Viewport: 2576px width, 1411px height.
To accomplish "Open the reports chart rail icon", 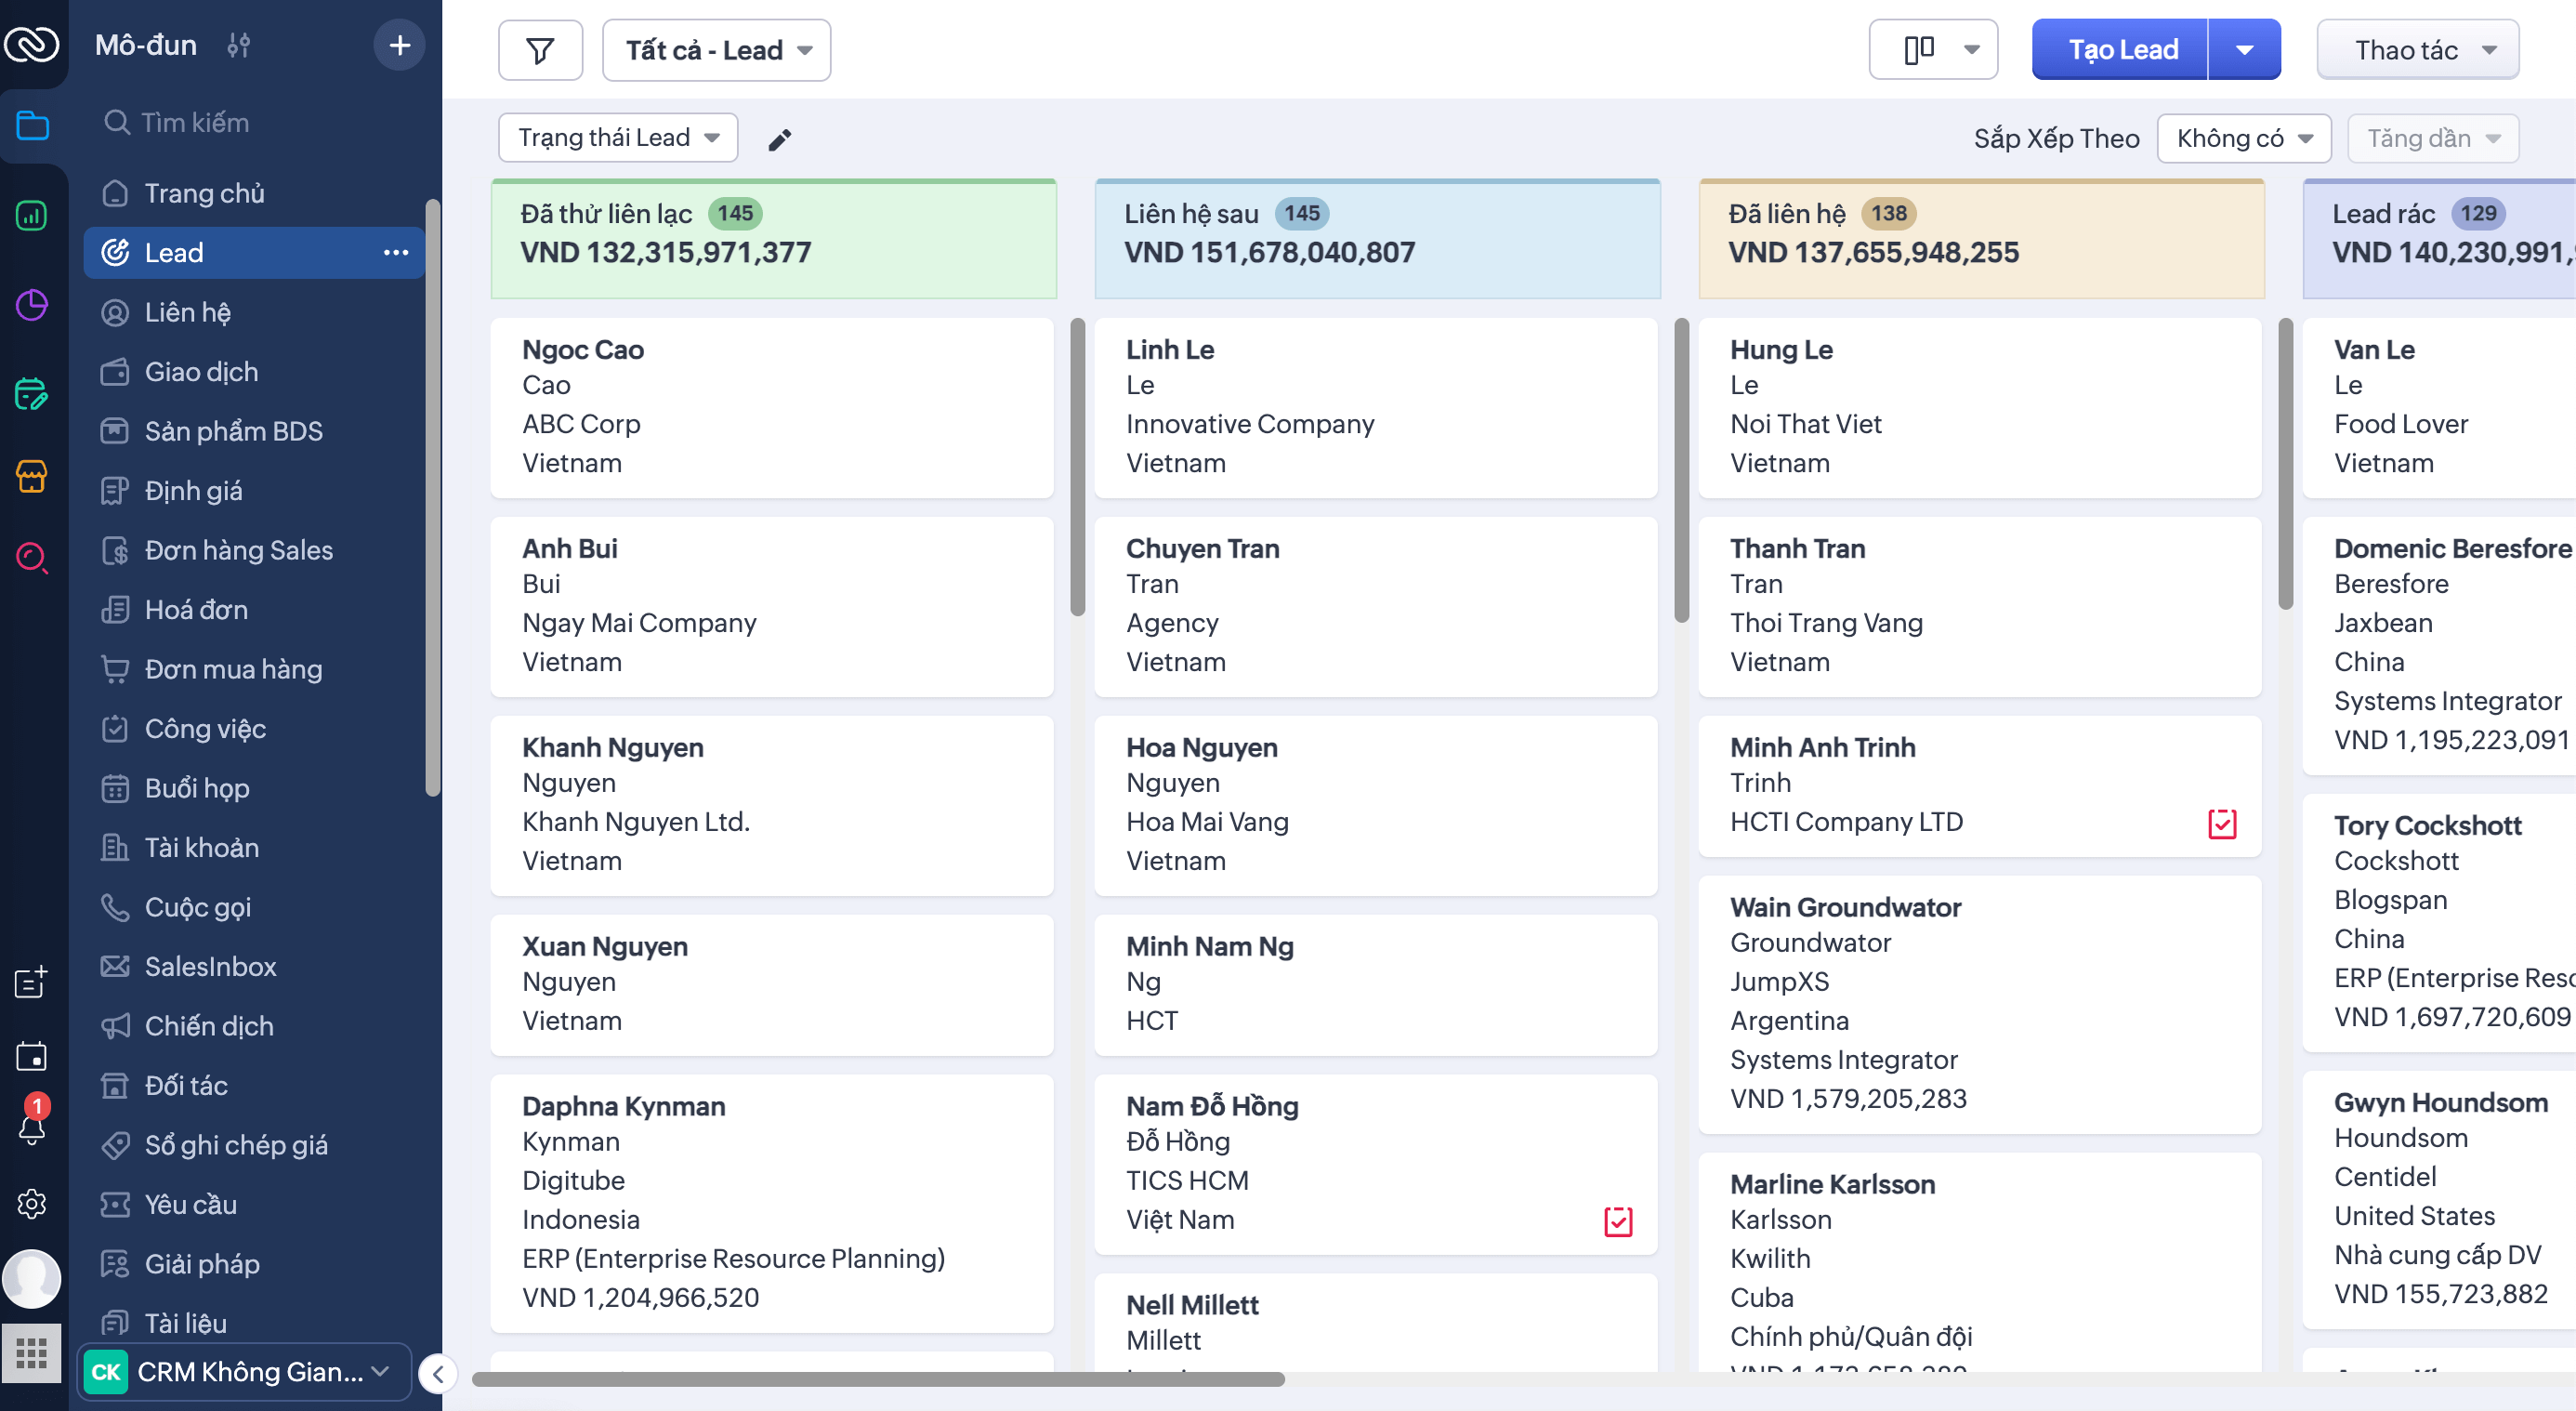I will coord(32,215).
